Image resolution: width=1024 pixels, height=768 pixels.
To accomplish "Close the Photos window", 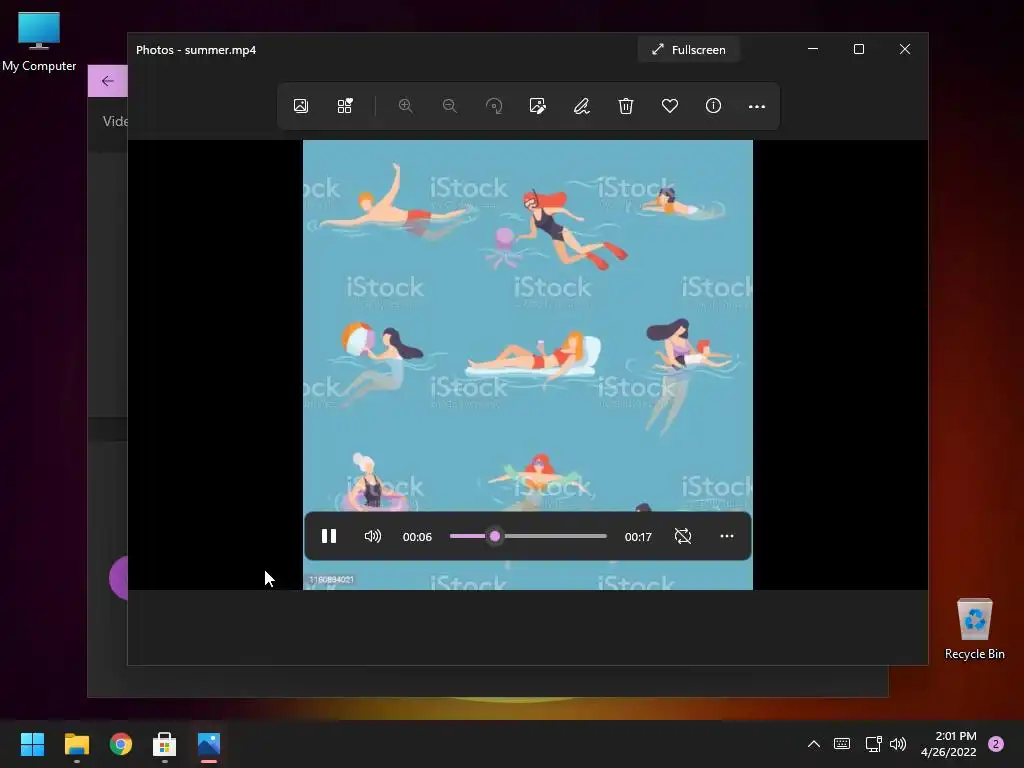I will [x=904, y=49].
